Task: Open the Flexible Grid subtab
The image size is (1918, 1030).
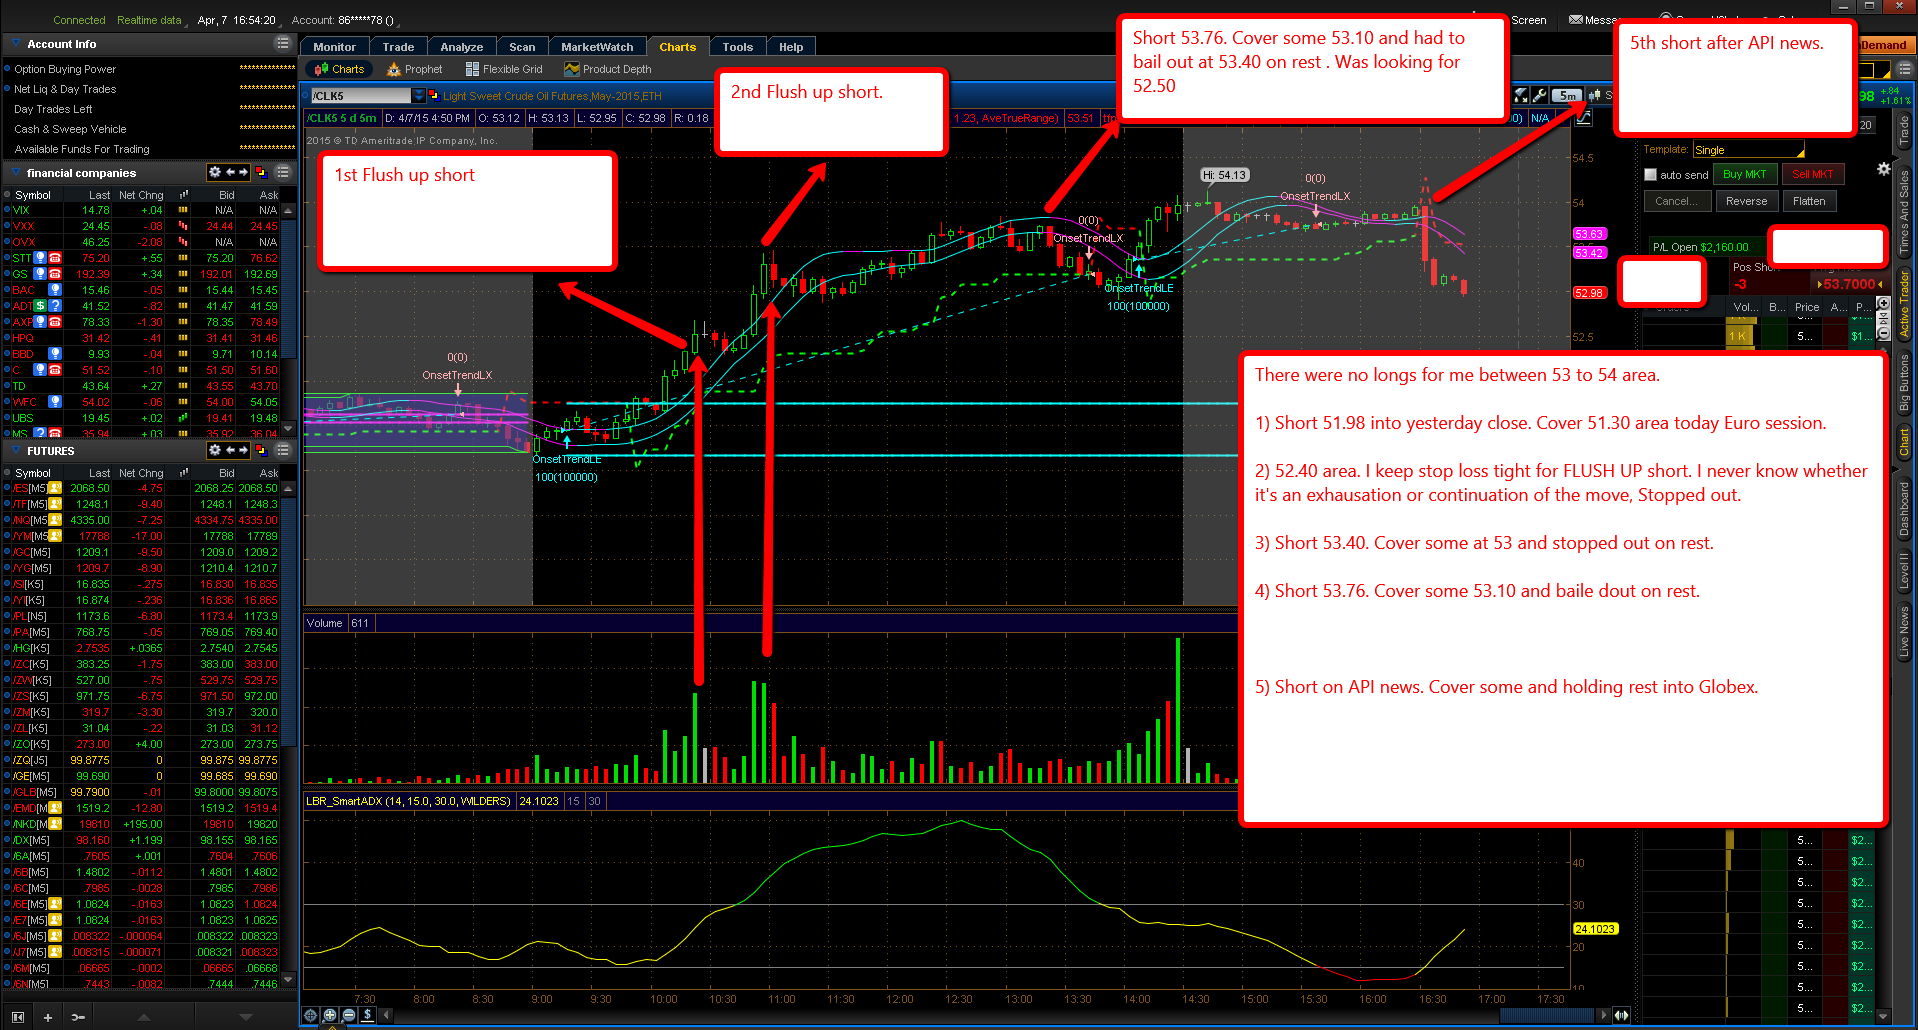Action: (505, 69)
